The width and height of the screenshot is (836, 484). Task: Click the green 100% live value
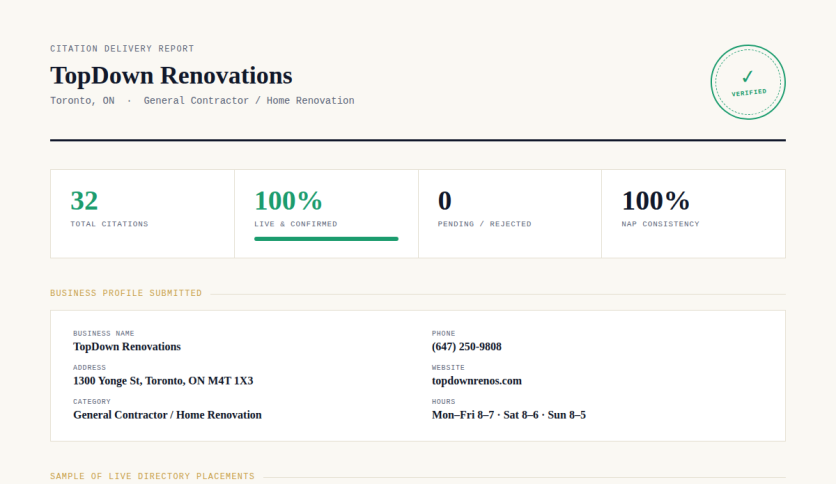(288, 201)
